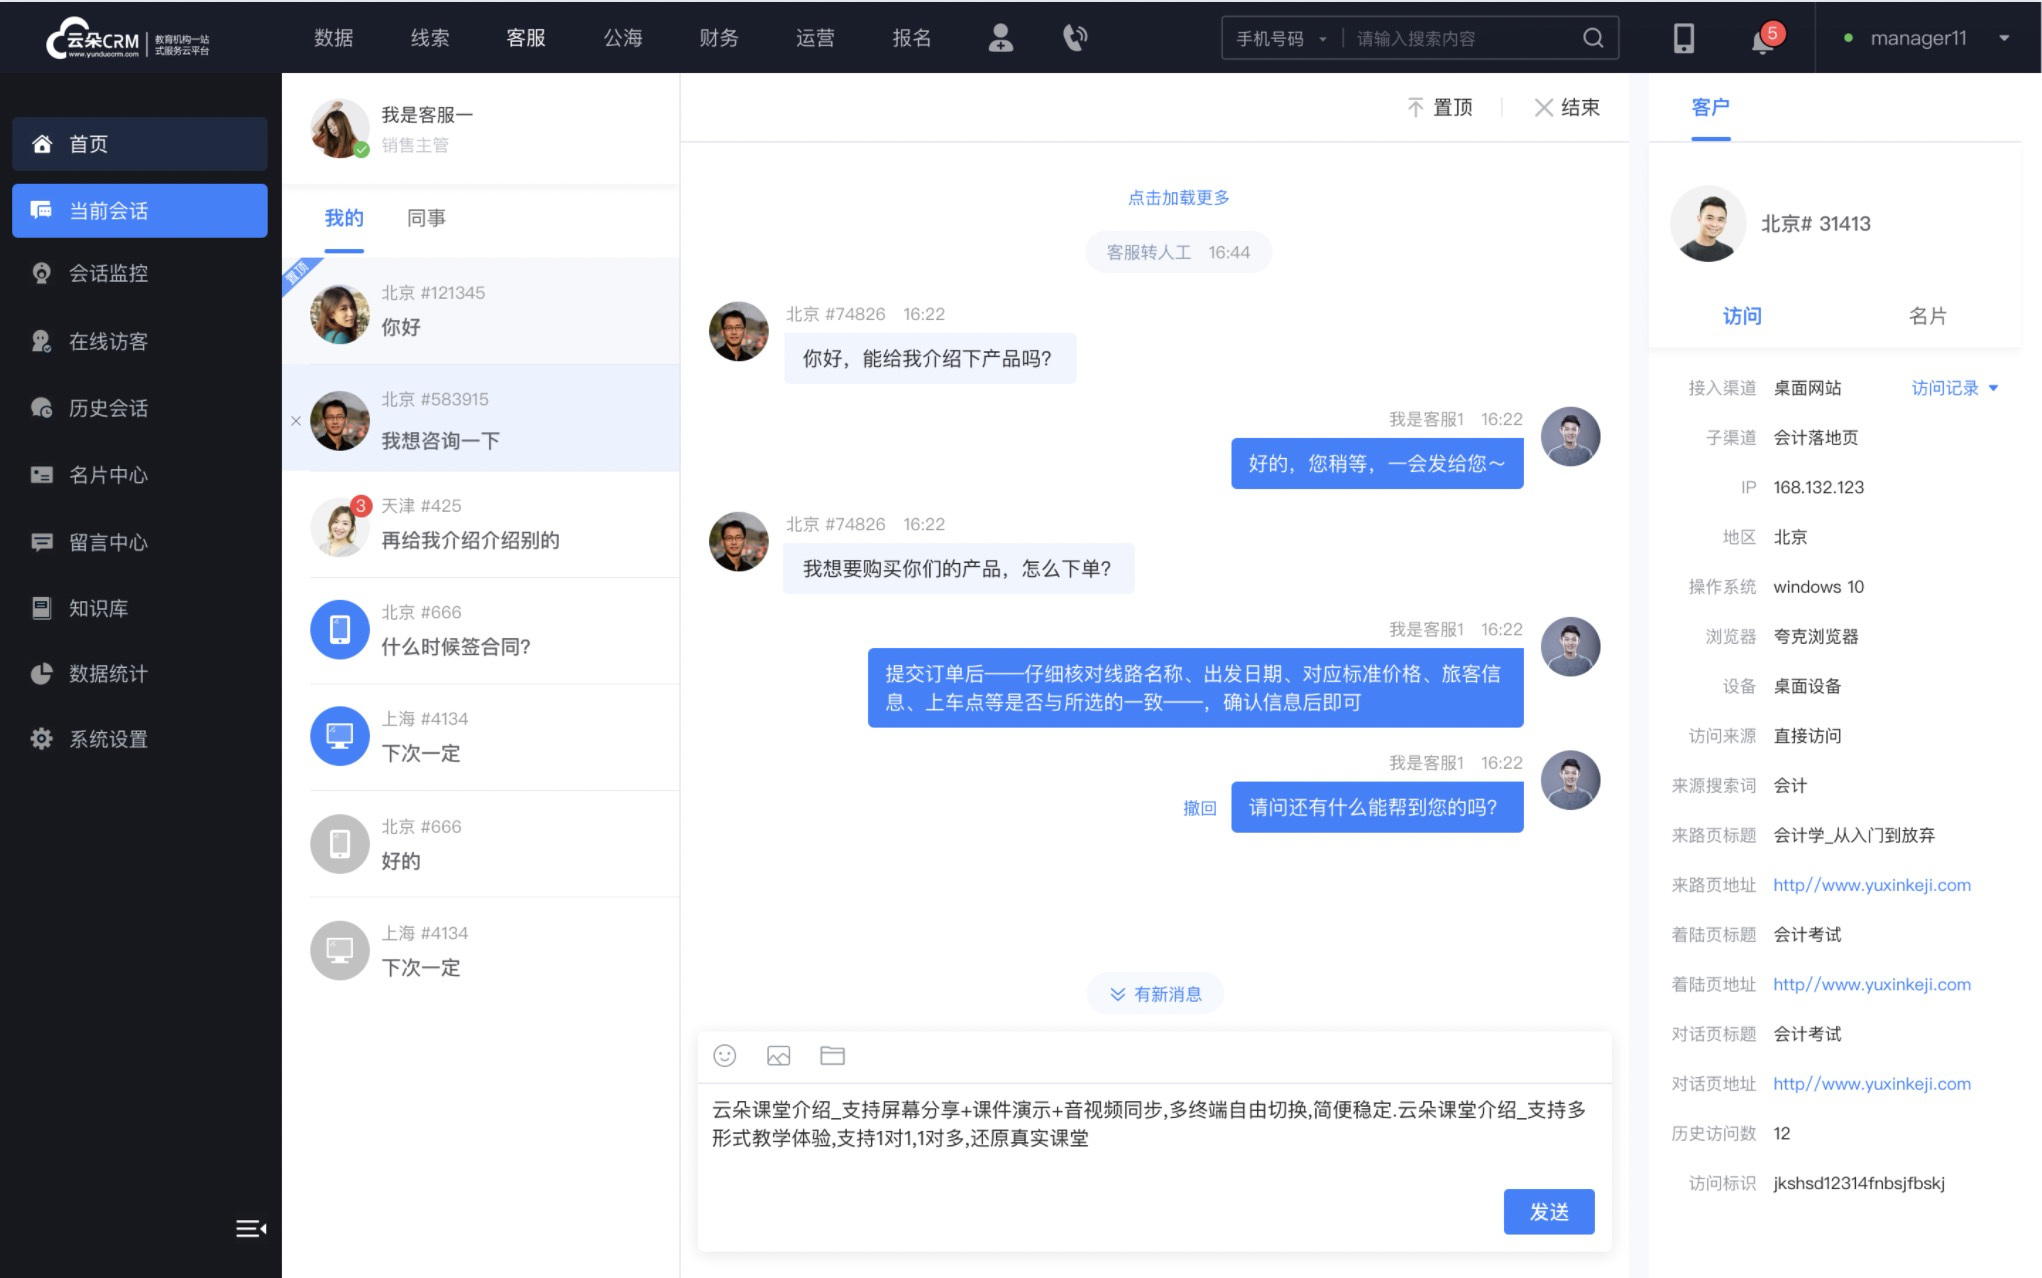Click the mobile preview icon in top bar
Image resolution: width=2042 pixels, height=1278 pixels.
pyautogui.click(x=1683, y=37)
